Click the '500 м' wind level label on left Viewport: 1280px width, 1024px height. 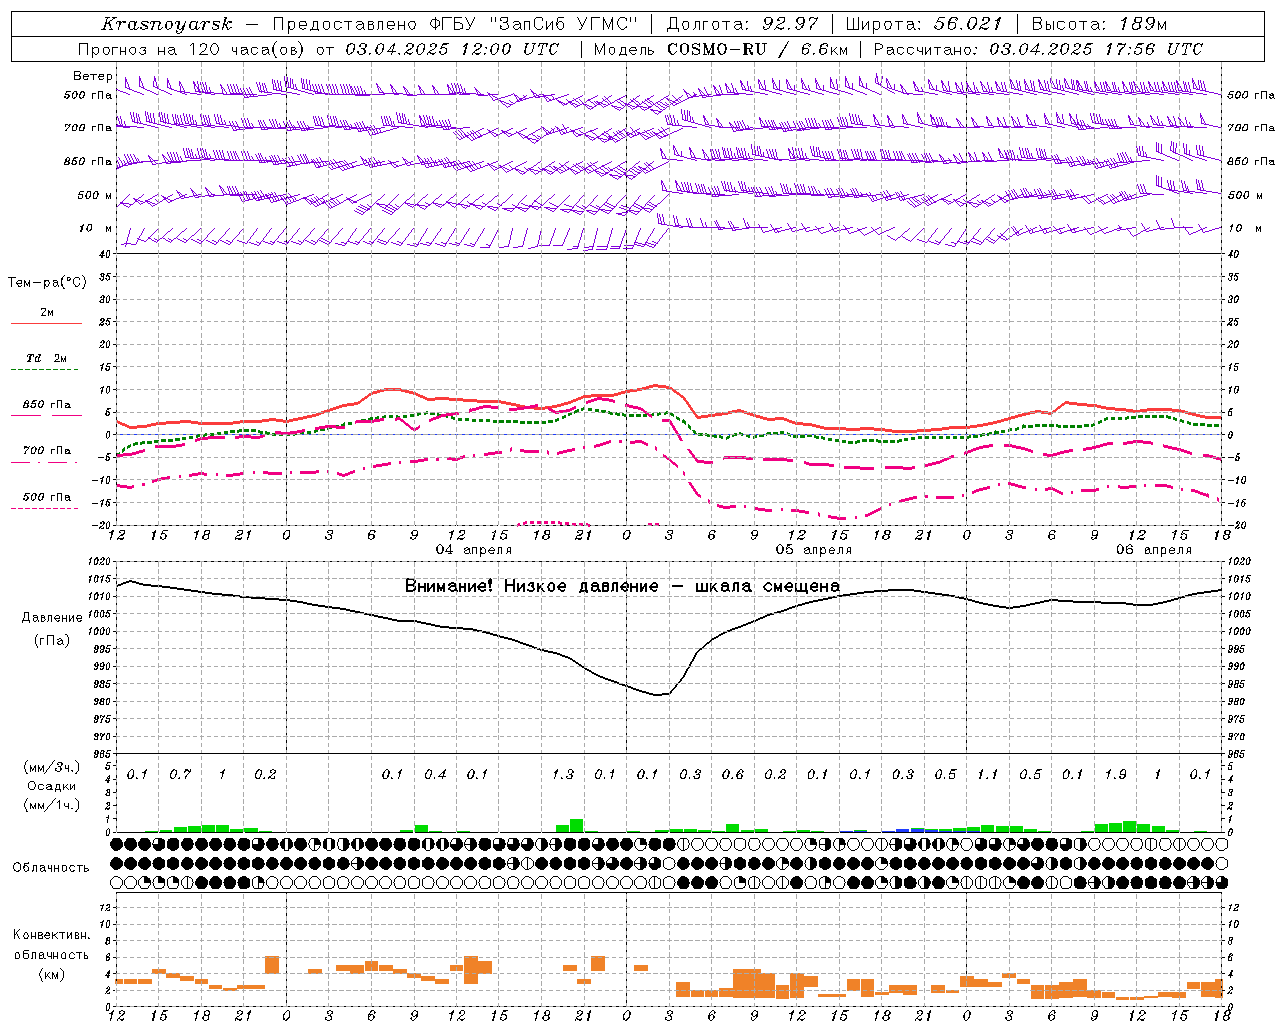coord(95,195)
